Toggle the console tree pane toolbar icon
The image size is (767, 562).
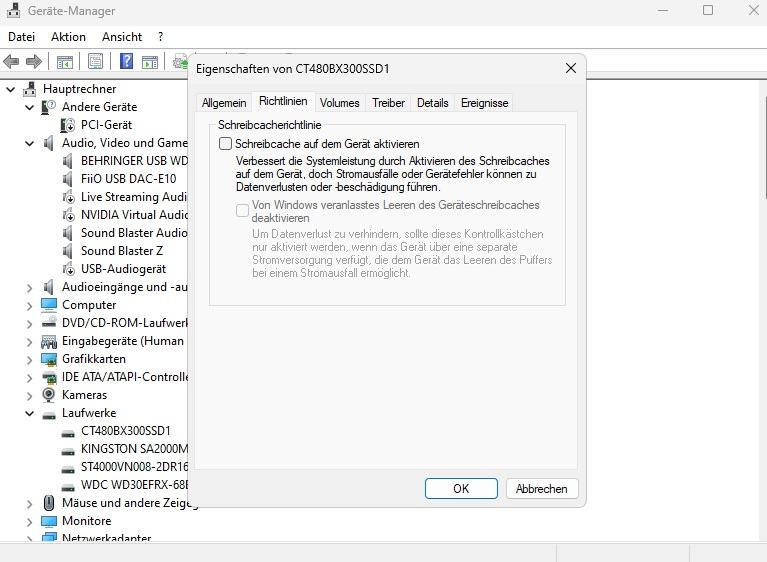click(65, 62)
